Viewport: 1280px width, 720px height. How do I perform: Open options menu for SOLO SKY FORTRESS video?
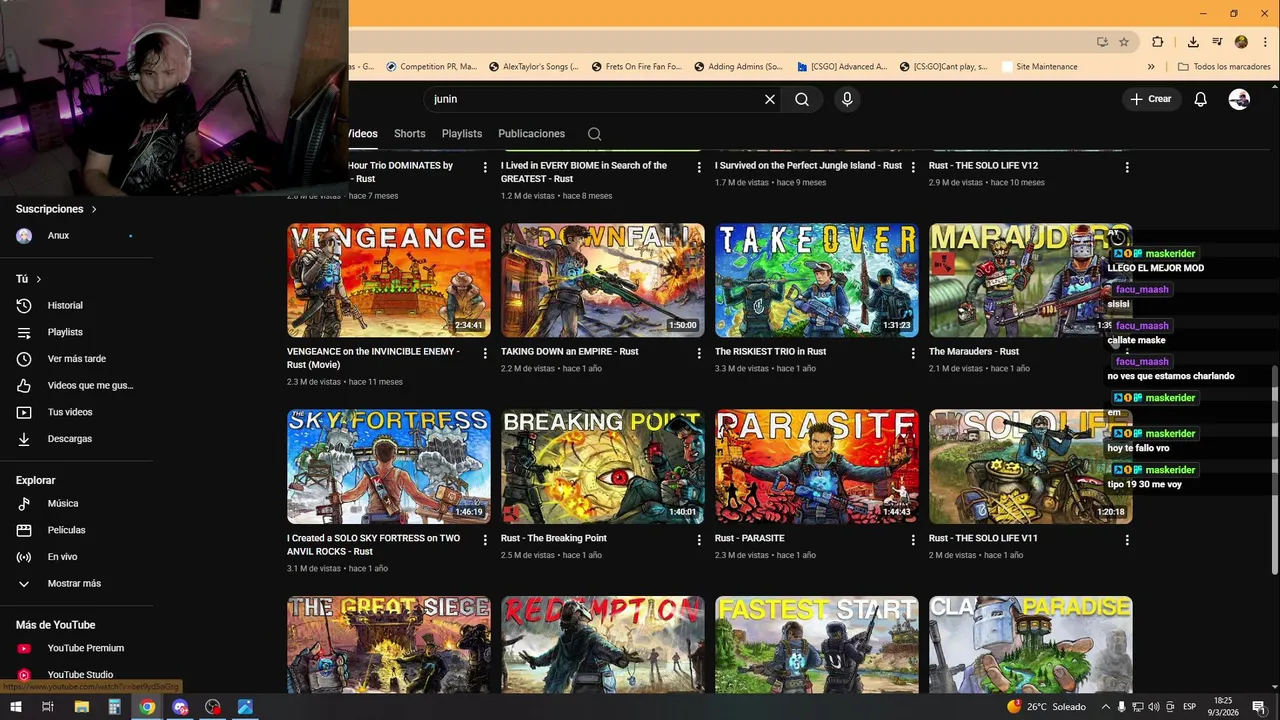coord(485,540)
